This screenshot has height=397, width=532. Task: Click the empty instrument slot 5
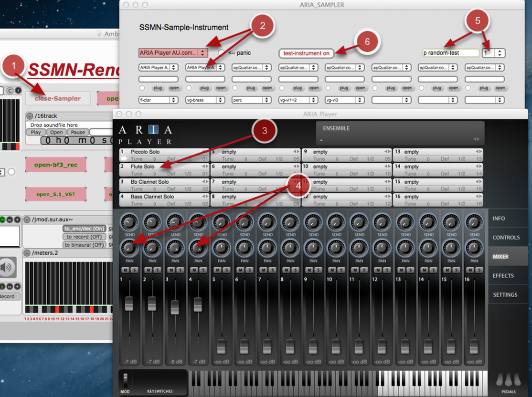click(x=255, y=155)
